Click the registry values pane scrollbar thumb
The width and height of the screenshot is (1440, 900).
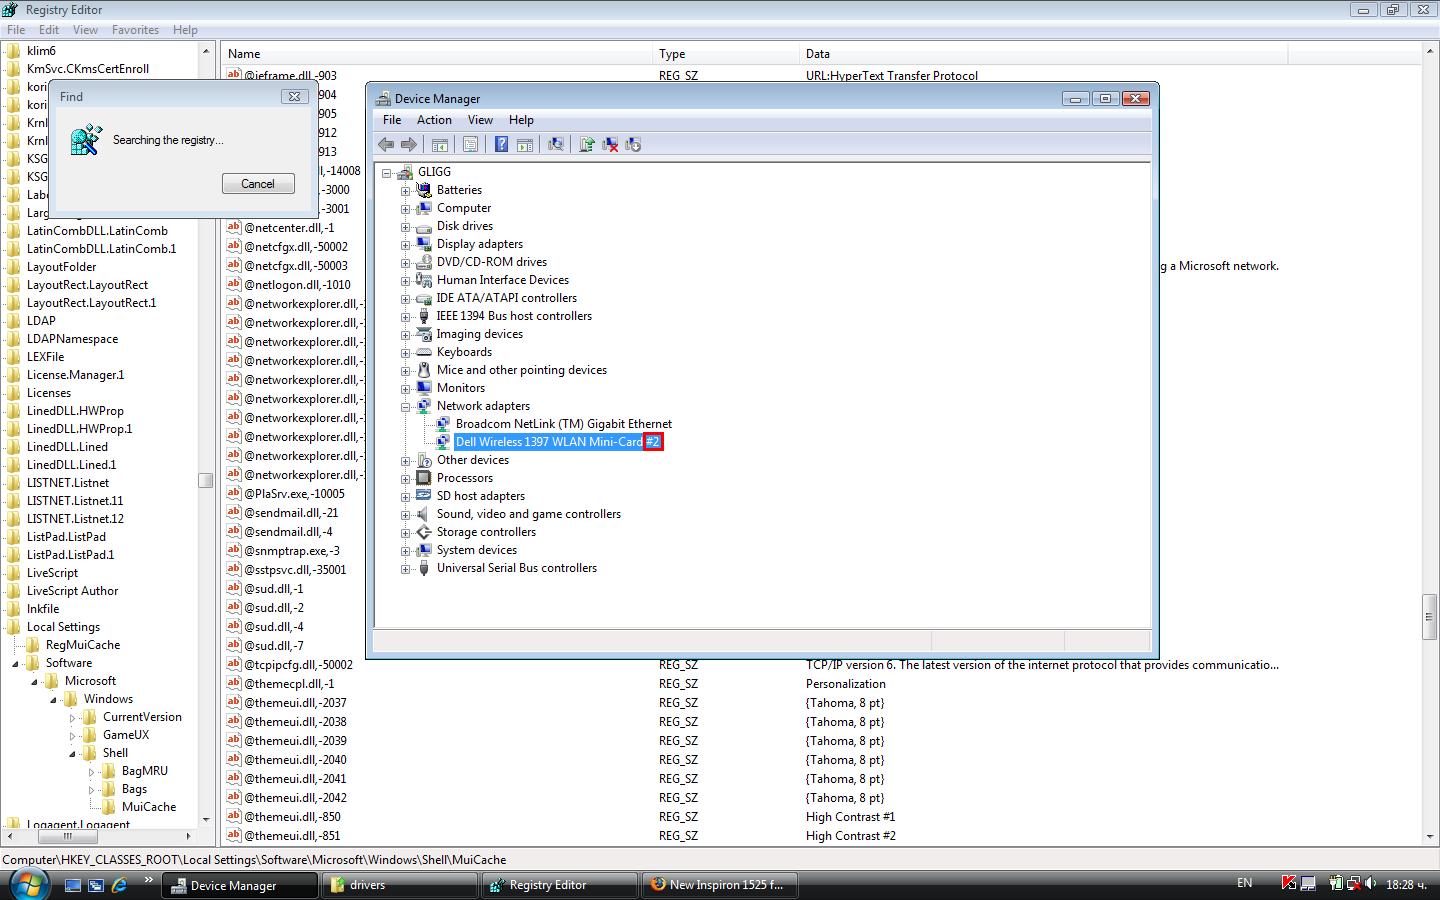(1430, 616)
